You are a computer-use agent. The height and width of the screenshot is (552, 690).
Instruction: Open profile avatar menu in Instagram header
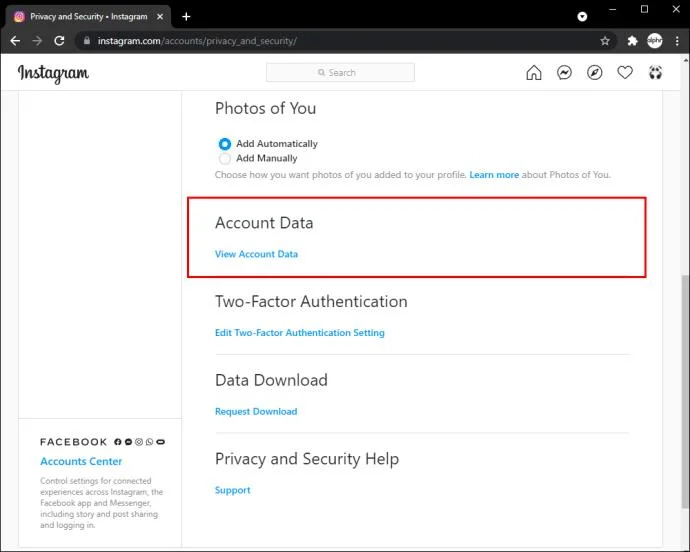click(x=655, y=73)
